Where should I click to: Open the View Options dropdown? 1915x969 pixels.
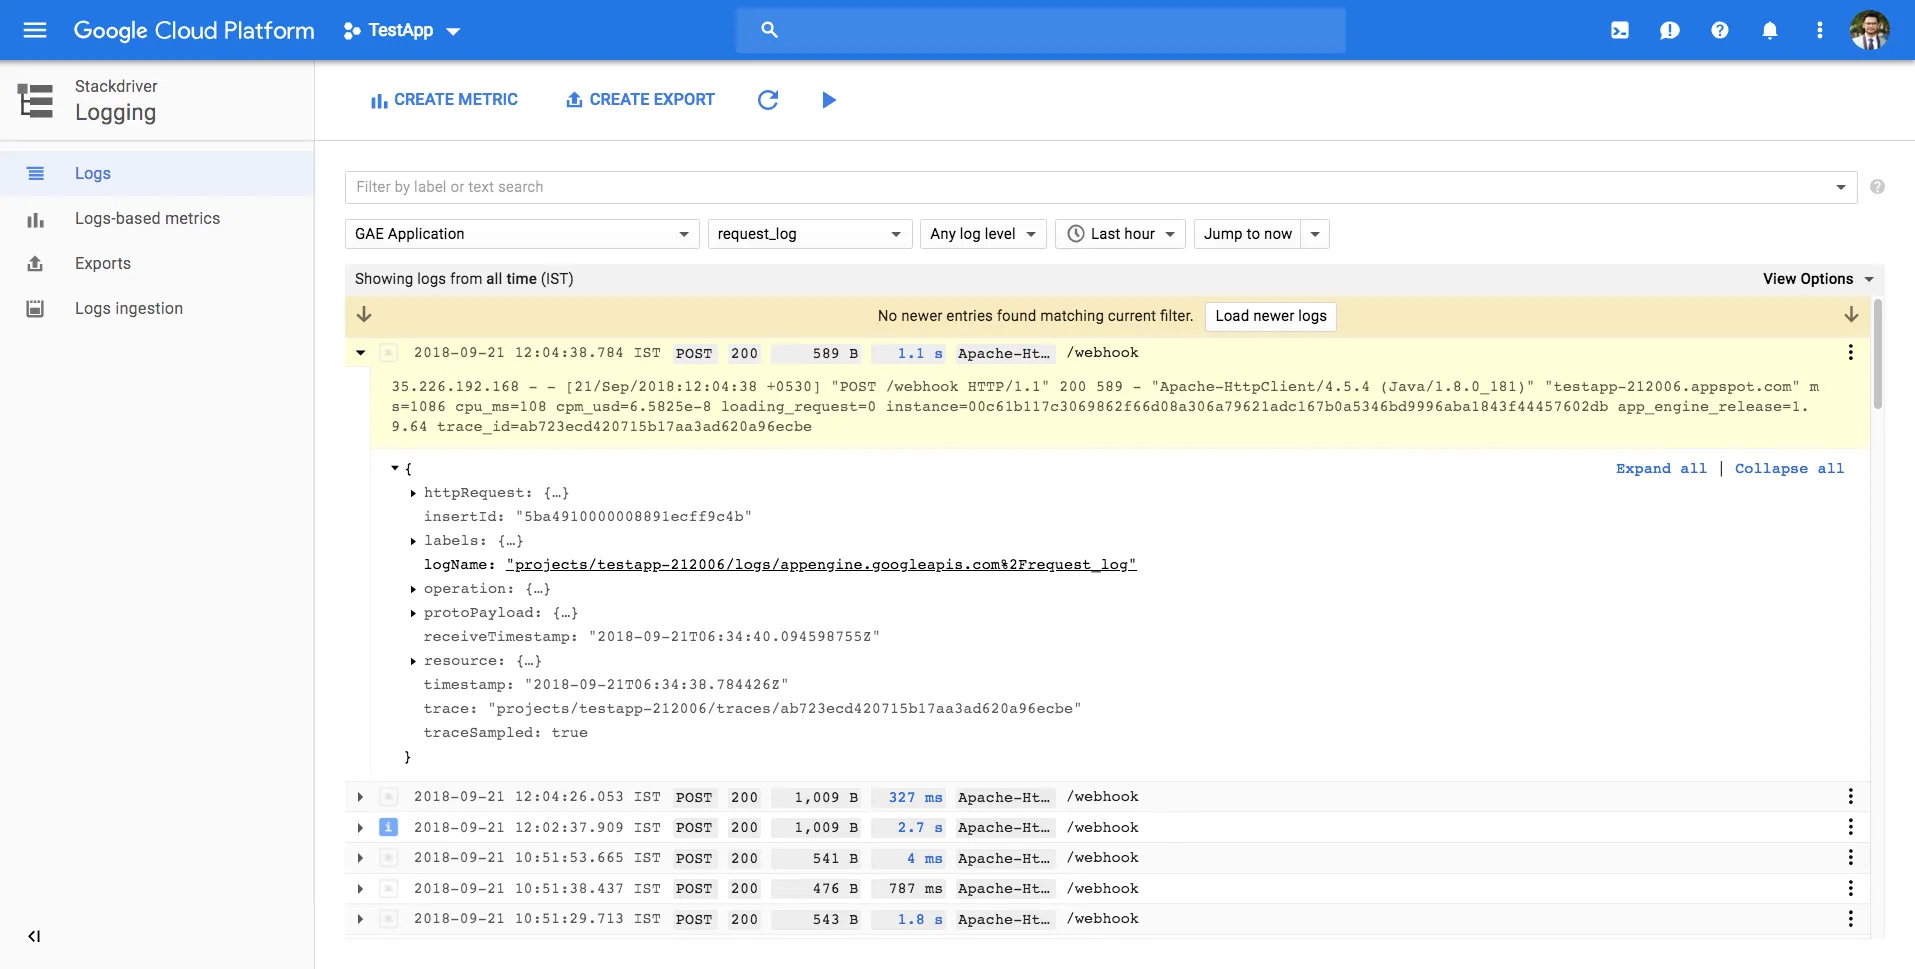click(x=1818, y=279)
